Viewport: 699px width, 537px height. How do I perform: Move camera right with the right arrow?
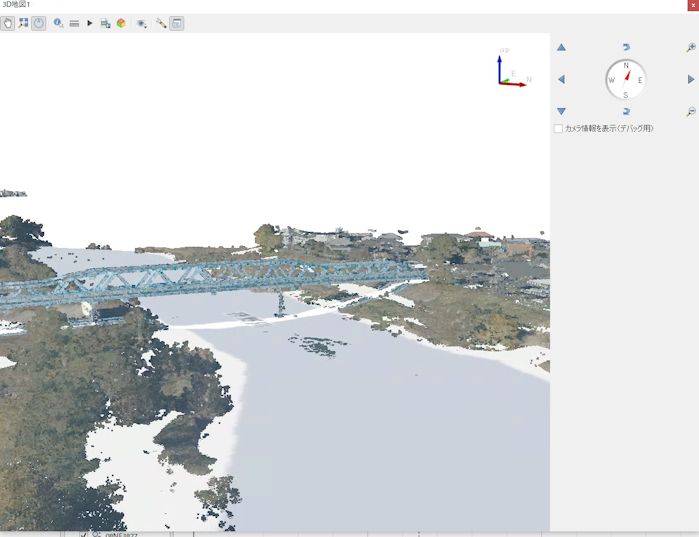pos(691,79)
